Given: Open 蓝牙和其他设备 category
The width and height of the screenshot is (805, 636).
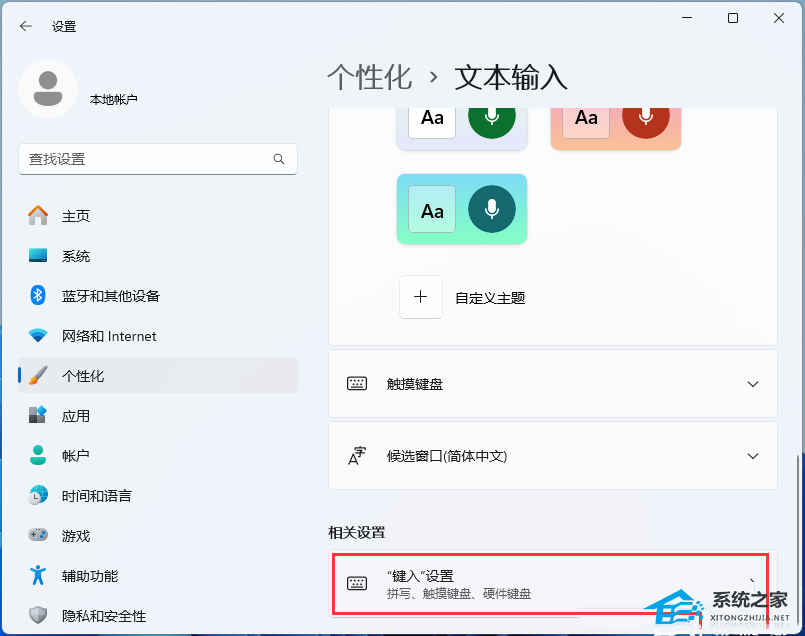Looking at the screenshot, I should (x=158, y=296).
